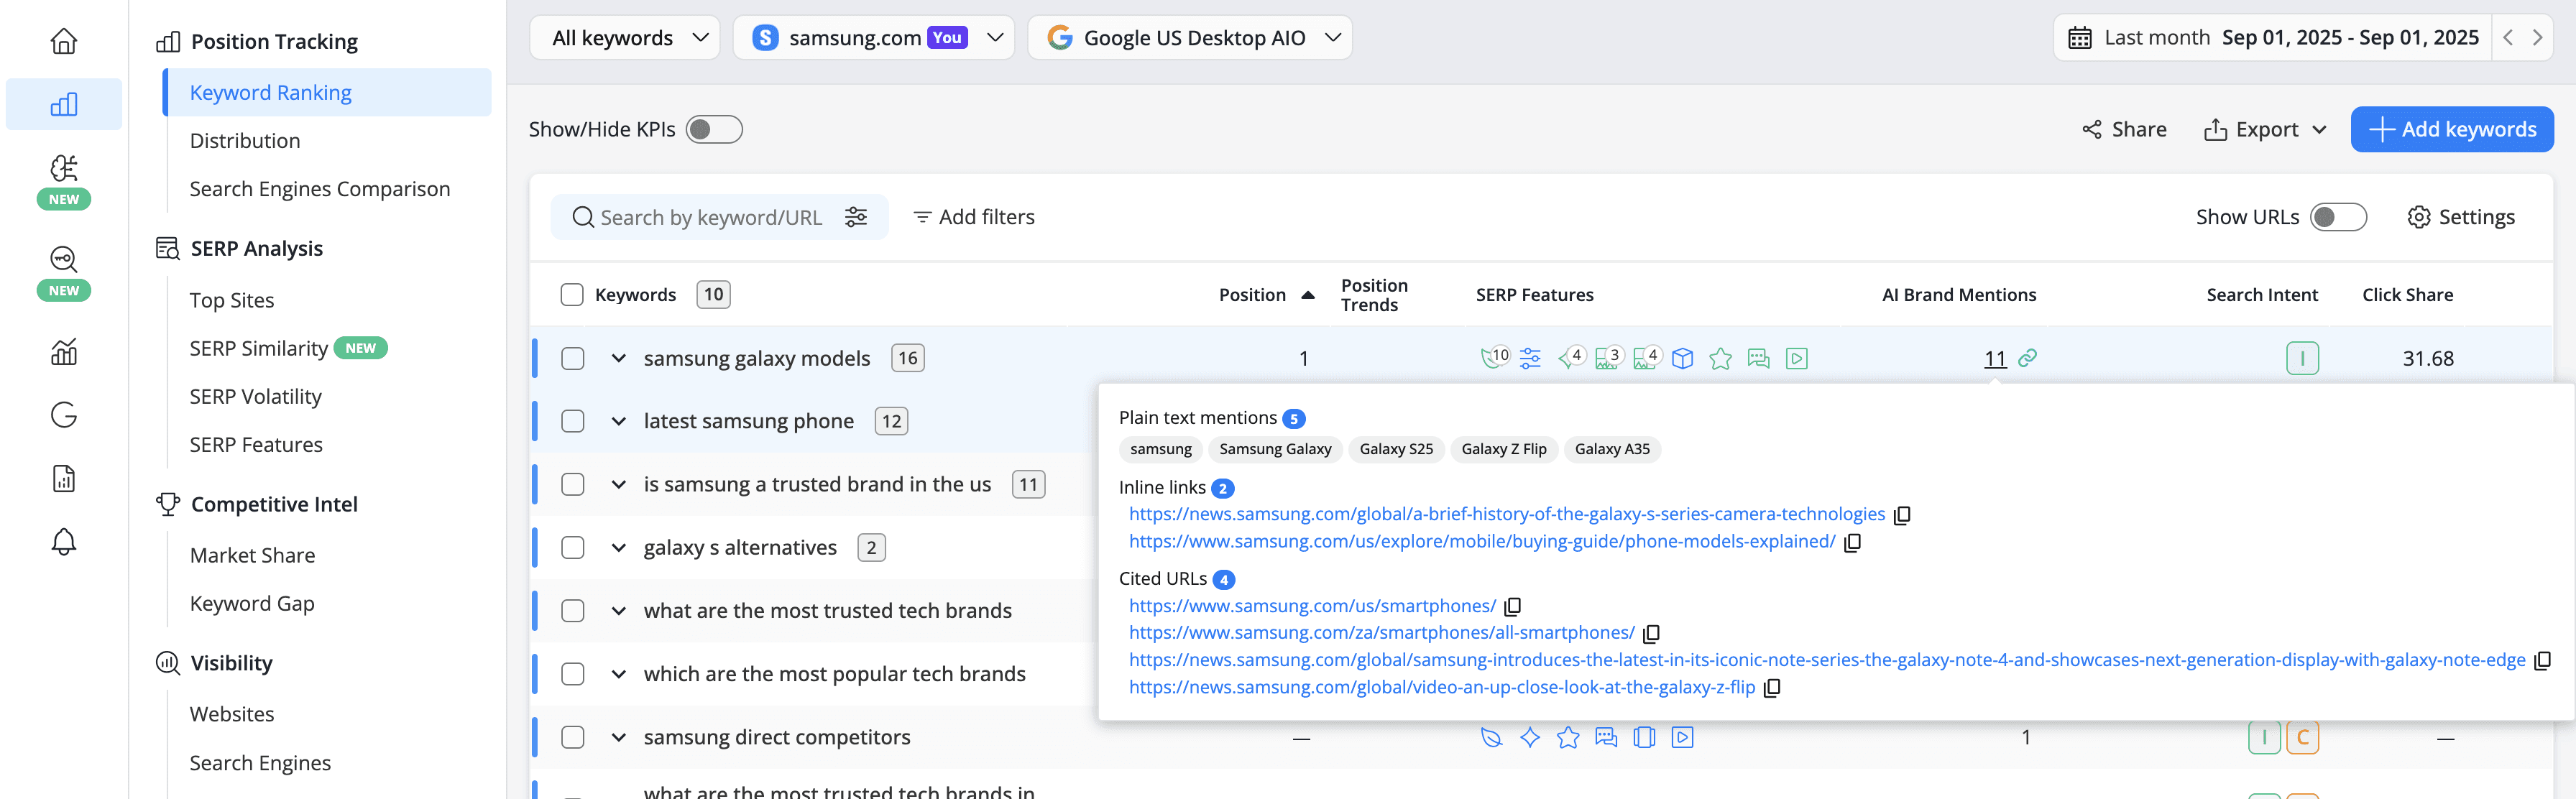Expand the latest samsung phone row

tap(619, 421)
